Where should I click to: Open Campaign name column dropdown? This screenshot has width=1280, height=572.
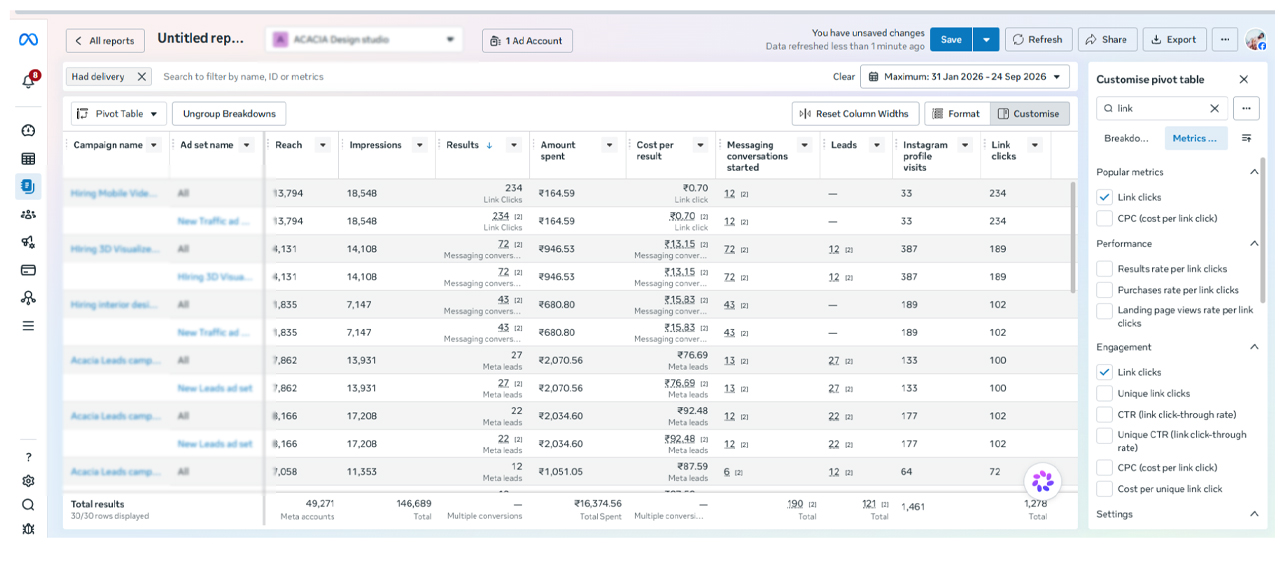coord(153,145)
